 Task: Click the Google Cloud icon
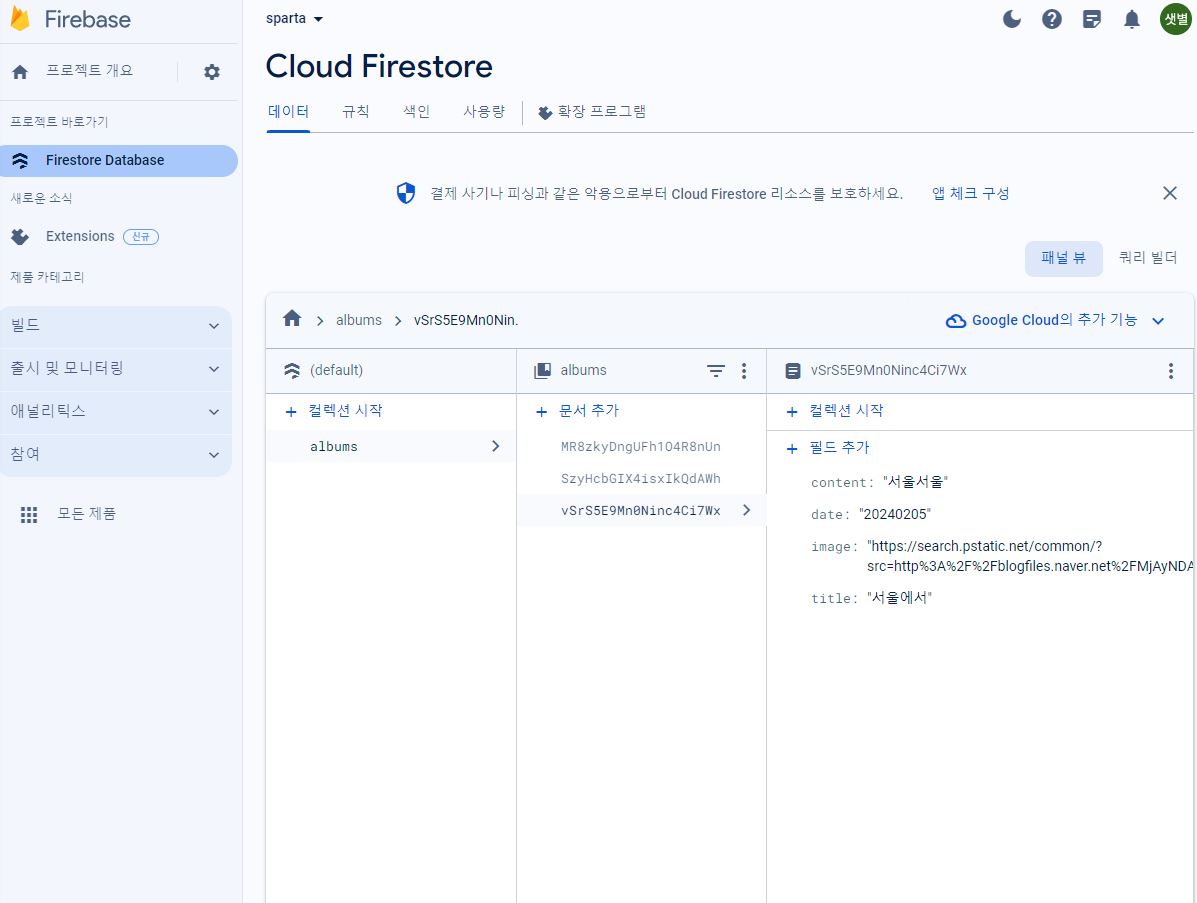pyautogui.click(x=956, y=321)
